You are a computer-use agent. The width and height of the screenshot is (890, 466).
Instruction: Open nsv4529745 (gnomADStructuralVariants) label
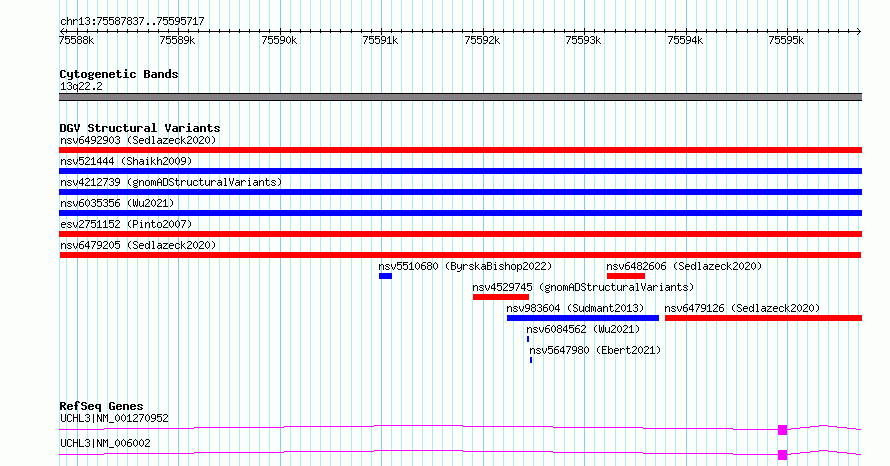tap(583, 287)
